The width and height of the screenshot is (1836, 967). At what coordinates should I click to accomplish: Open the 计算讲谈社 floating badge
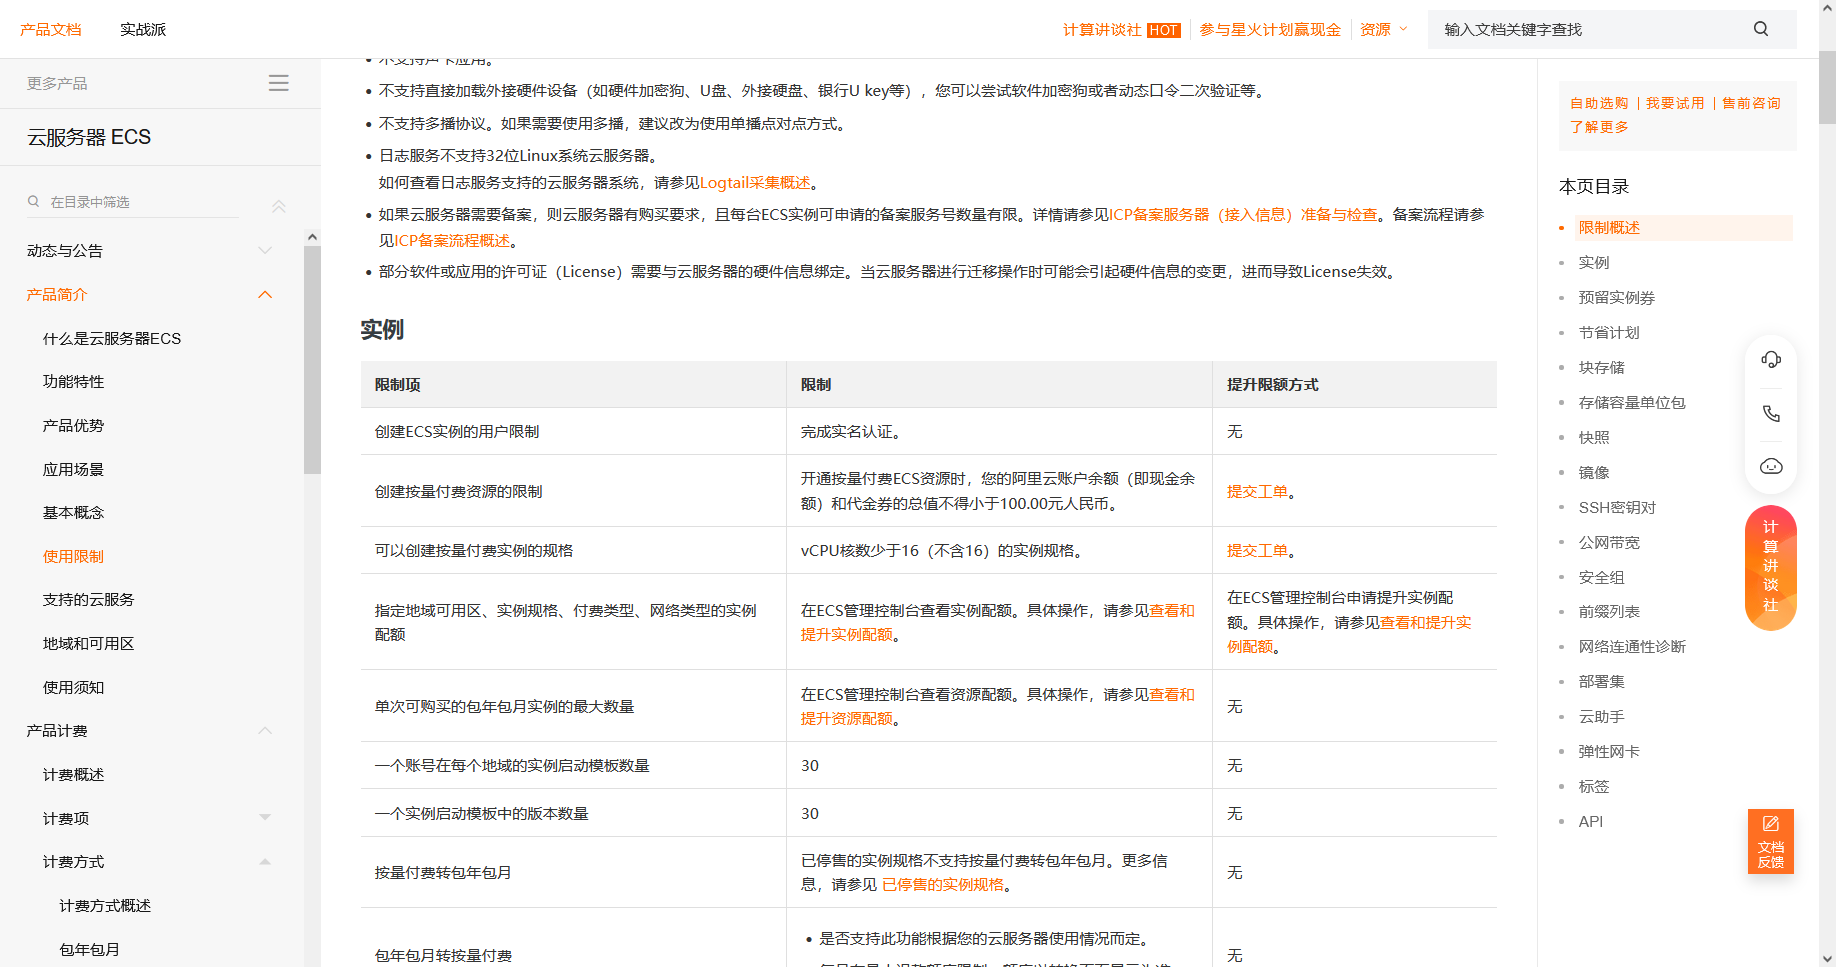point(1771,568)
